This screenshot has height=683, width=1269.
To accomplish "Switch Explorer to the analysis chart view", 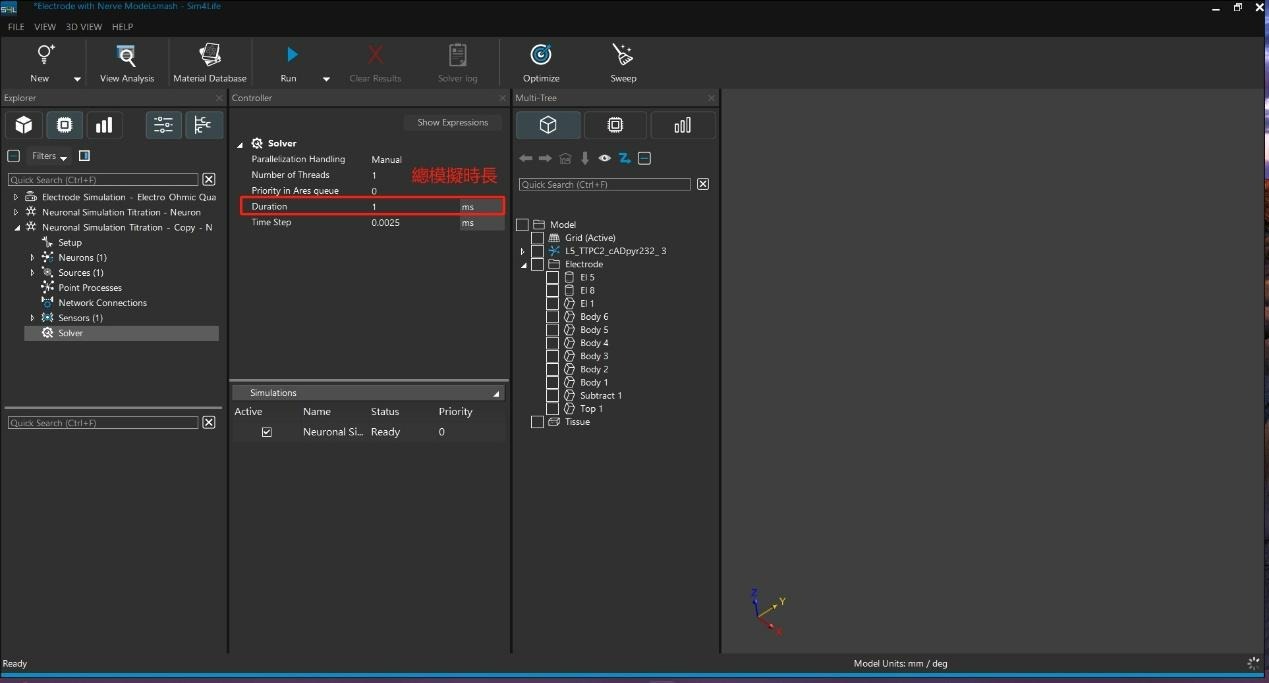I will click(104, 125).
